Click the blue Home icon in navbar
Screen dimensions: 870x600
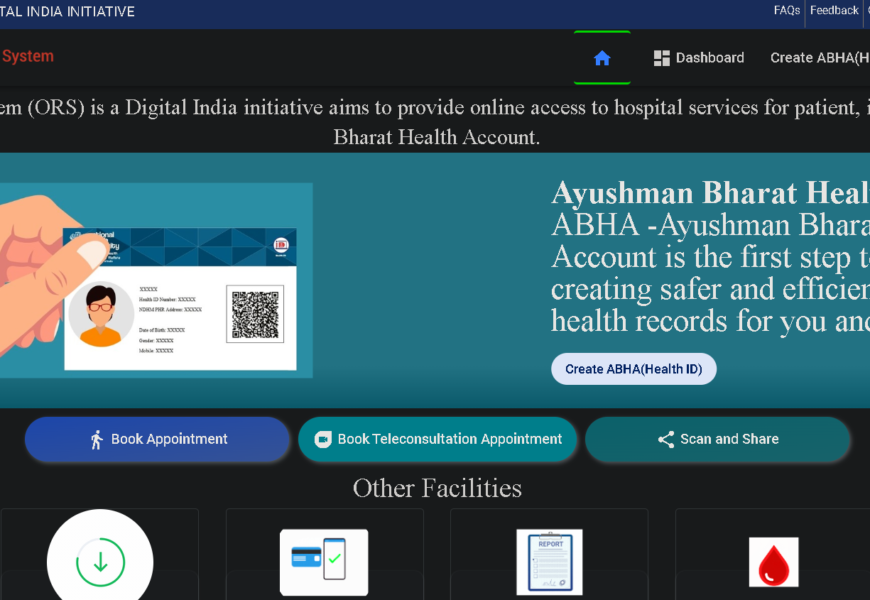coord(602,58)
